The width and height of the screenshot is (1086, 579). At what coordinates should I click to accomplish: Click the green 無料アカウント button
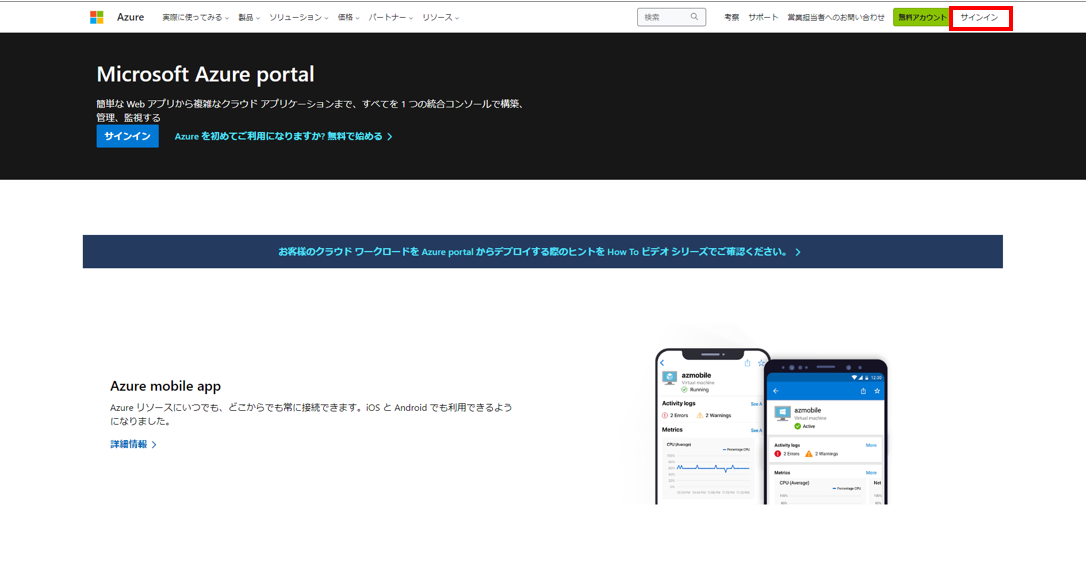(x=921, y=17)
